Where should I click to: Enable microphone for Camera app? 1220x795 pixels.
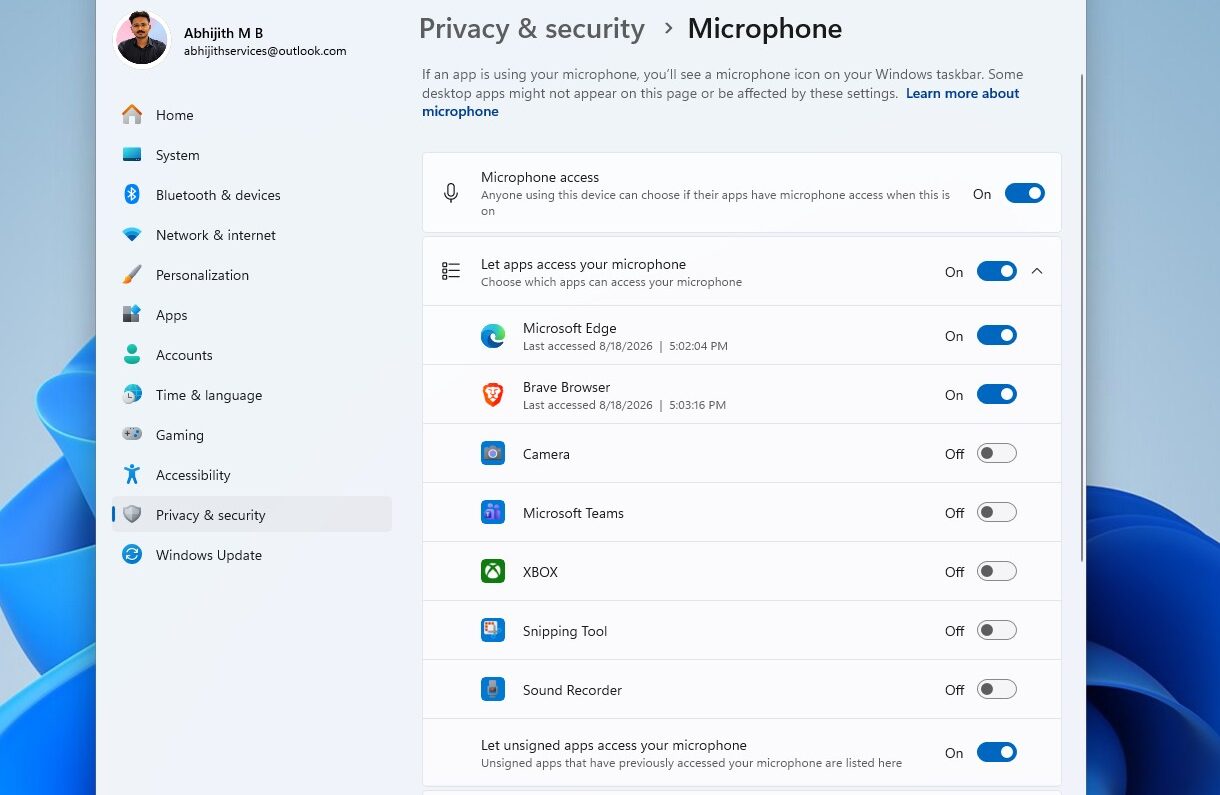[x=997, y=454]
